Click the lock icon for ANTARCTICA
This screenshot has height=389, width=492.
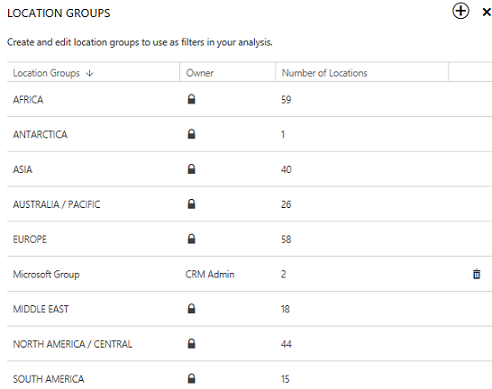pos(191,134)
